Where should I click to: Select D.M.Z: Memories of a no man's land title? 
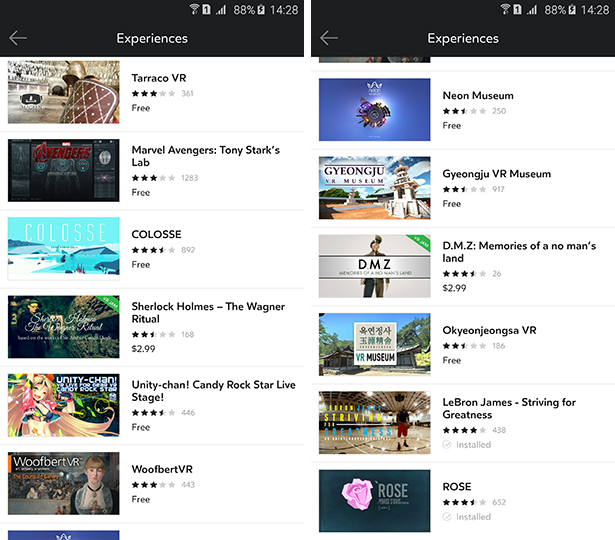coord(519,252)
